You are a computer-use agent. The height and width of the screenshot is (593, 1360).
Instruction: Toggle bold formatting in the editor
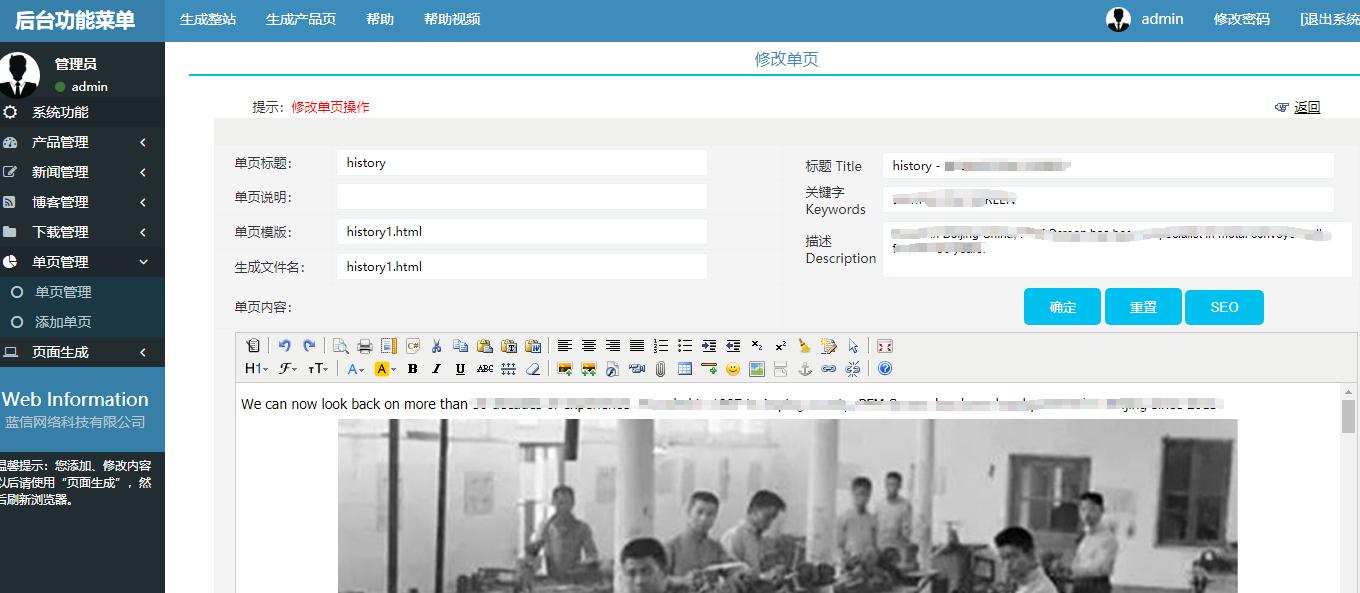412,369
